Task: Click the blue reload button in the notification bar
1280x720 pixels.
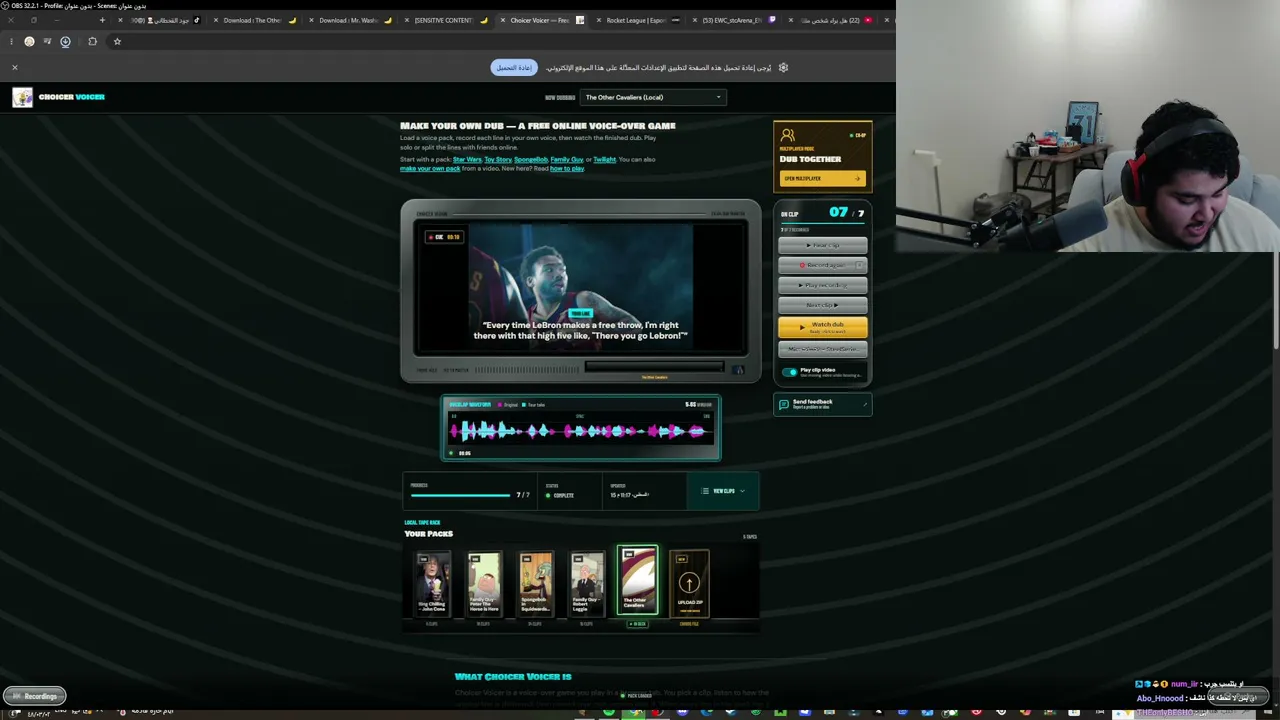Action: pos(514,67)
